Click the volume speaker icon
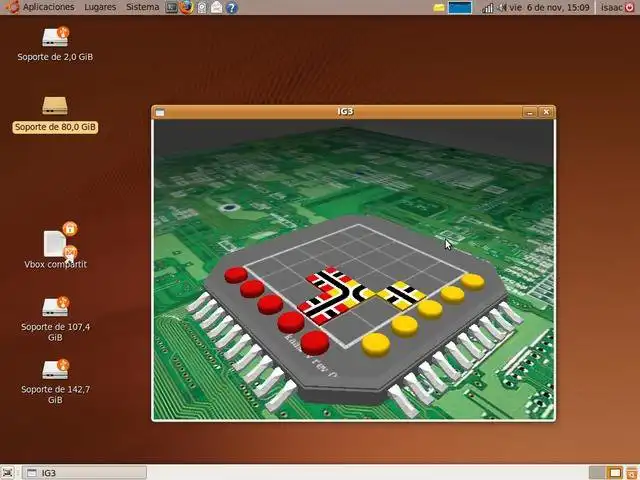640x480 pixels. pyautogui.click(x=502, y=7)
